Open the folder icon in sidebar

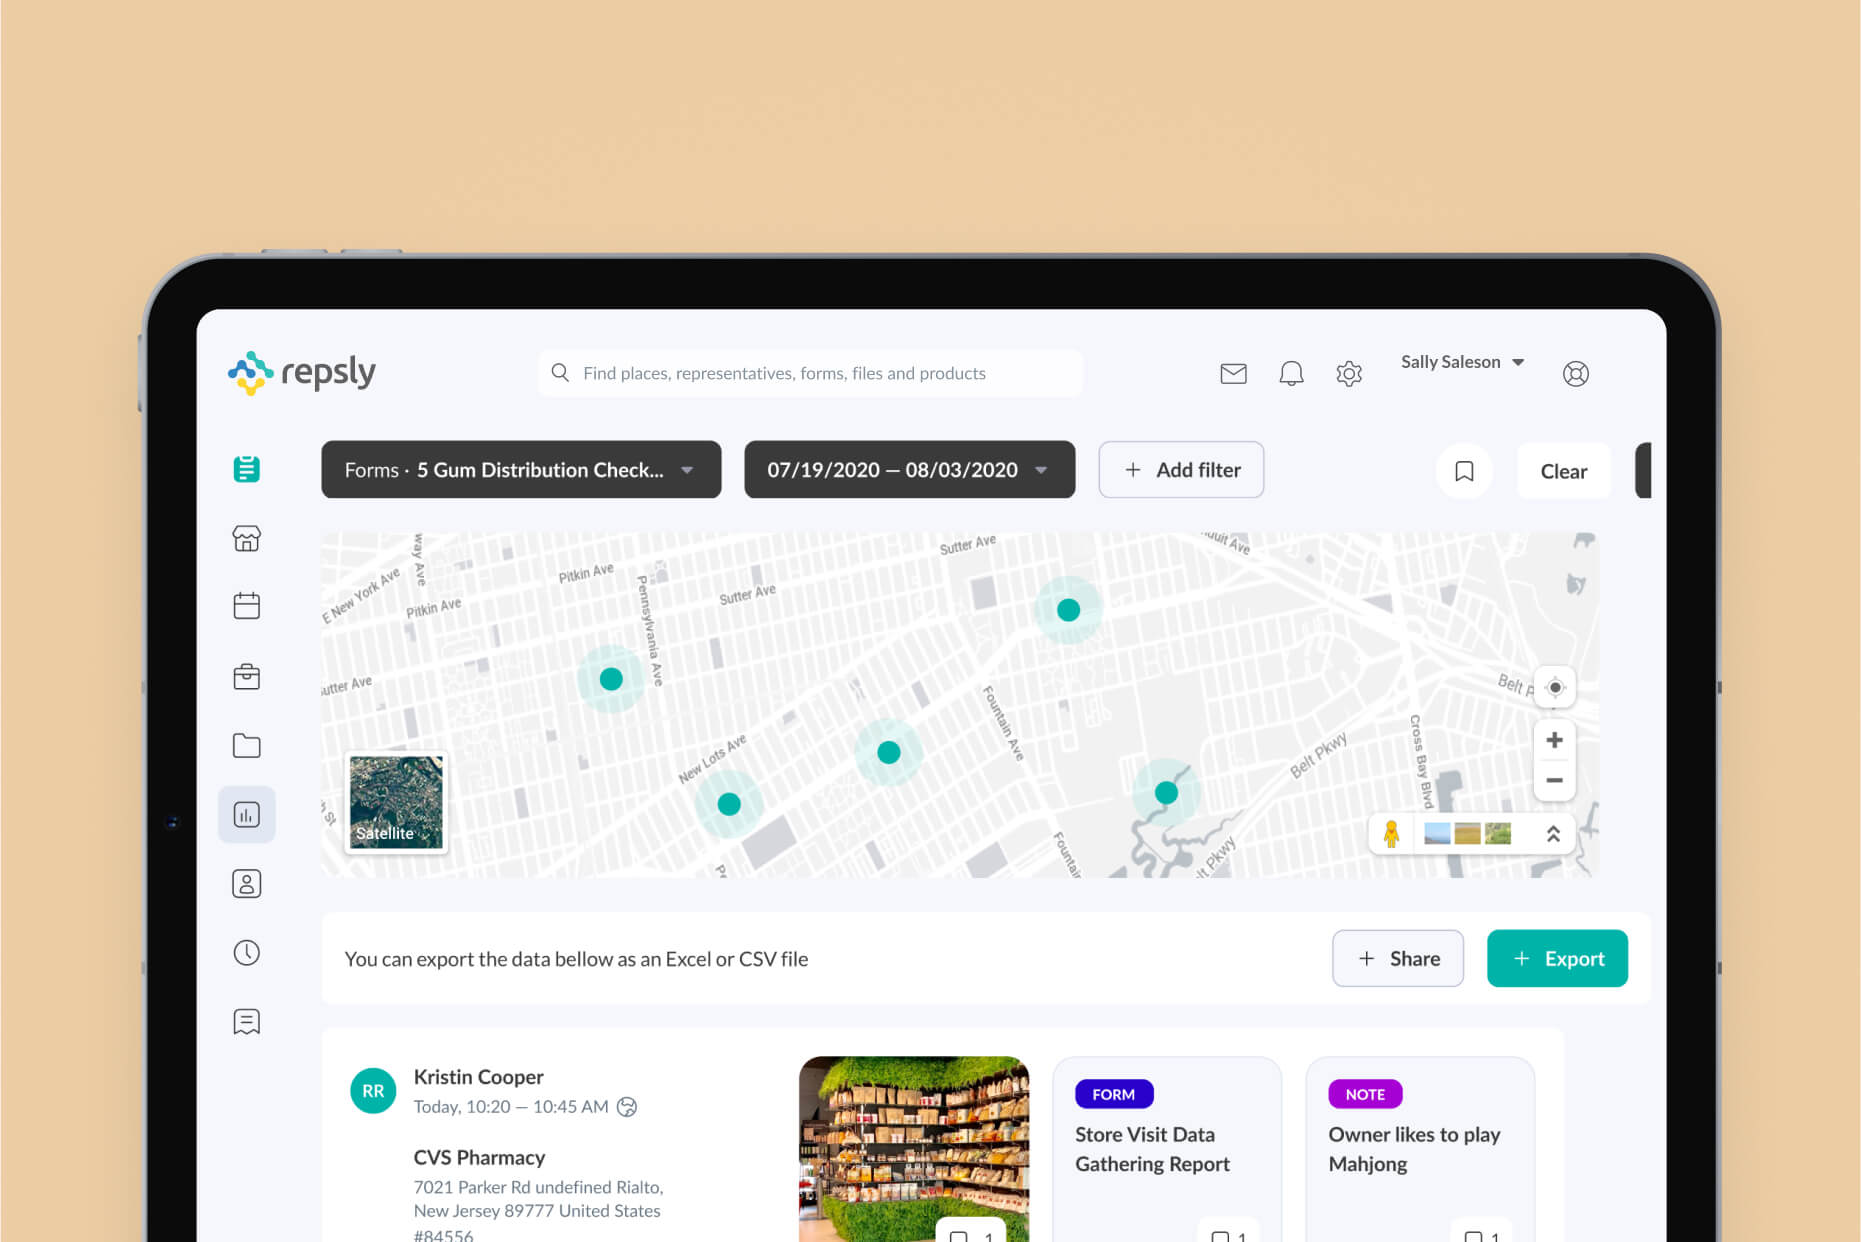pos(246,745)
